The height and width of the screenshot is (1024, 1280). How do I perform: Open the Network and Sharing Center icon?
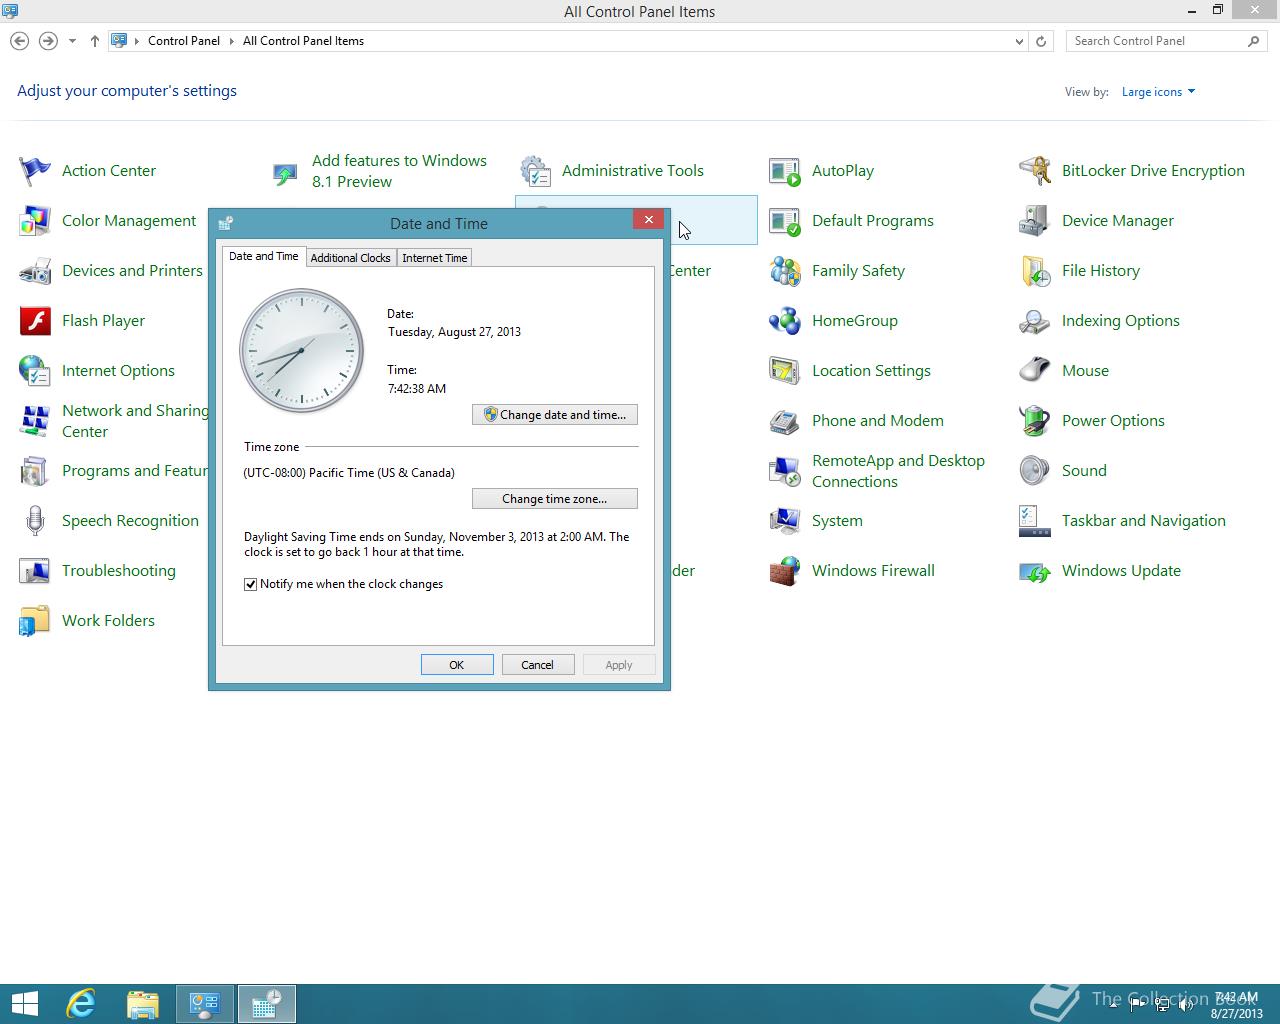click(x=35, y=421)
